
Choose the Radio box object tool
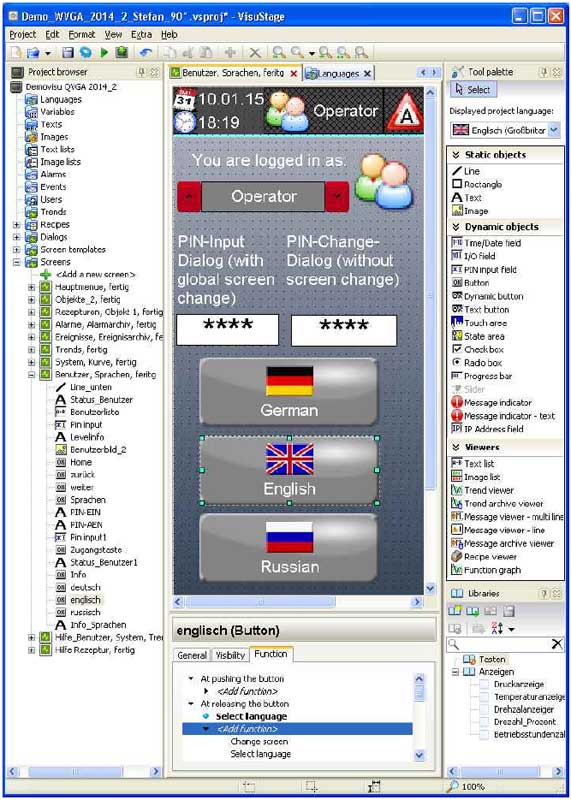477,363
